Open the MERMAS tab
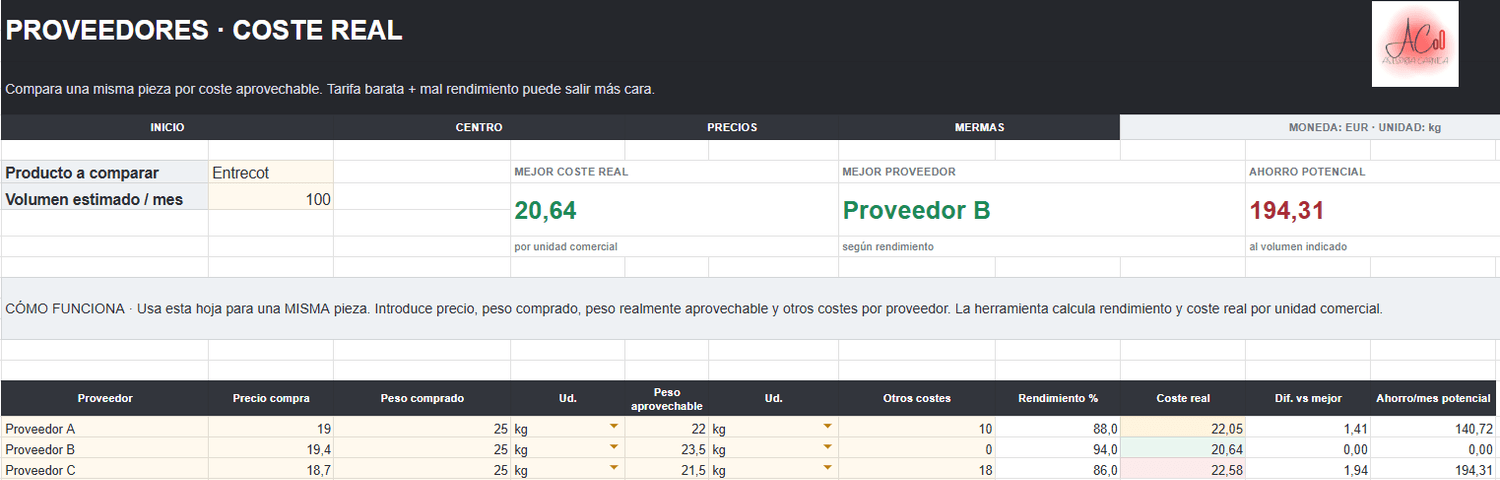Image resolution: width=1500 pixels, height=480 pixels. point(979,127)
